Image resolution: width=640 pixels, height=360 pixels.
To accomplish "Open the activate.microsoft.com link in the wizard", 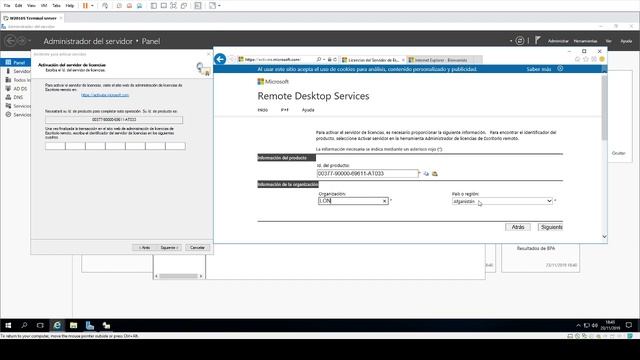I will [x=105, y=95].
